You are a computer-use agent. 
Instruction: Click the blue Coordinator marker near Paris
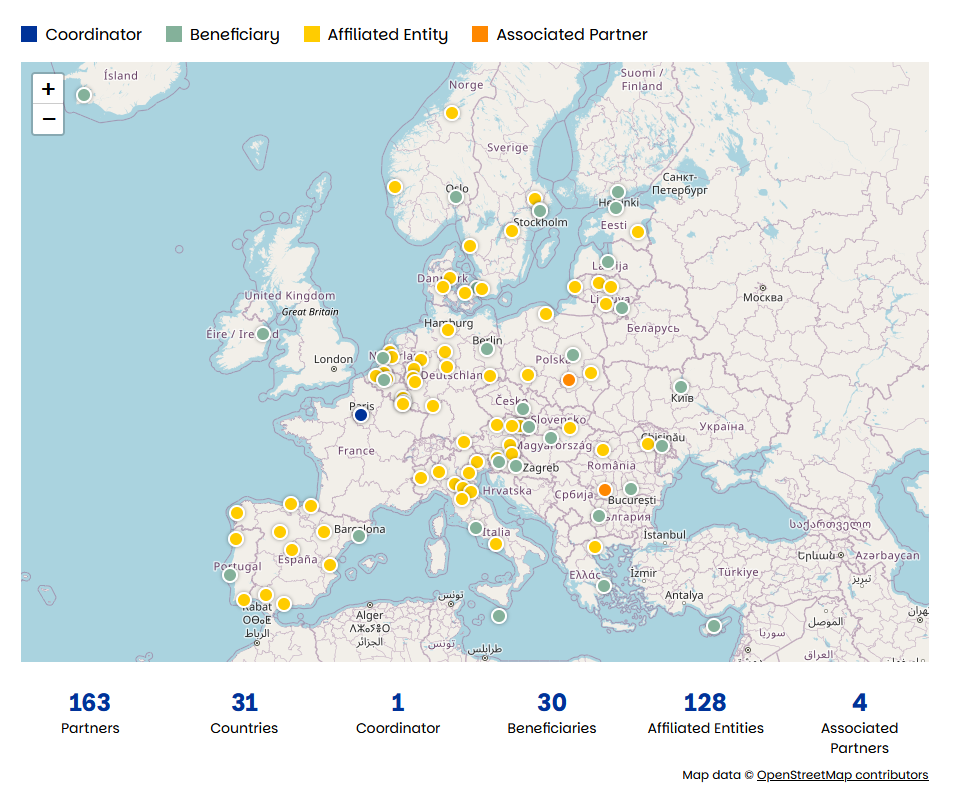pos(360,412)
